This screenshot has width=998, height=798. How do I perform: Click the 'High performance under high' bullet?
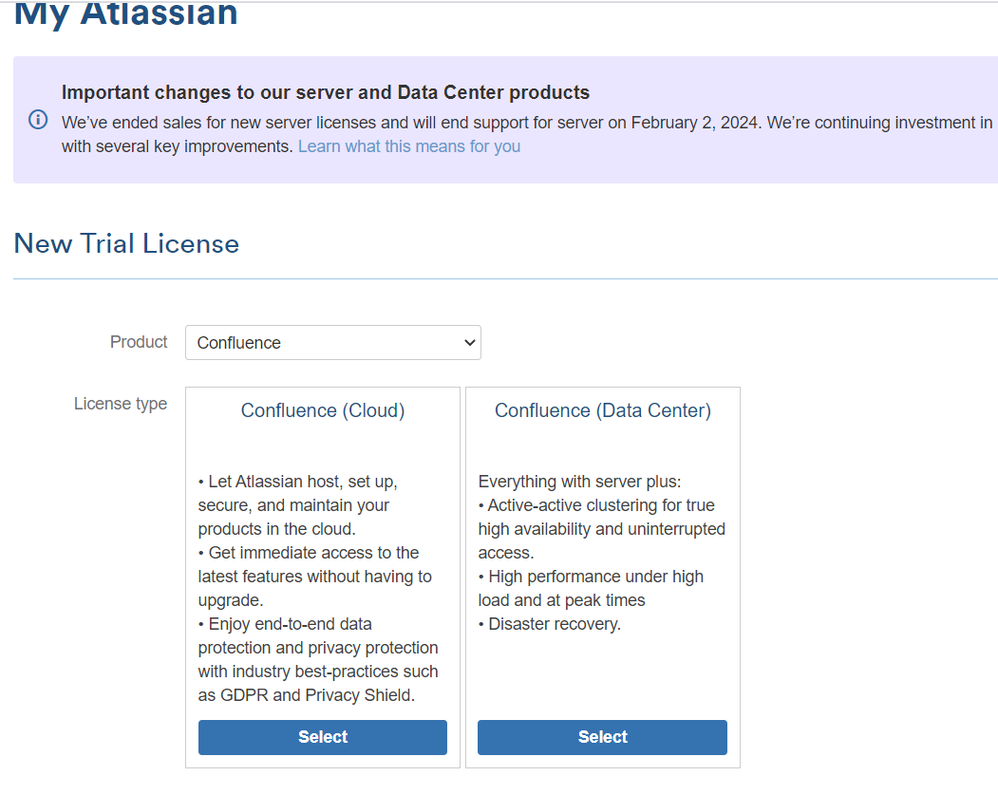(591, 577)
